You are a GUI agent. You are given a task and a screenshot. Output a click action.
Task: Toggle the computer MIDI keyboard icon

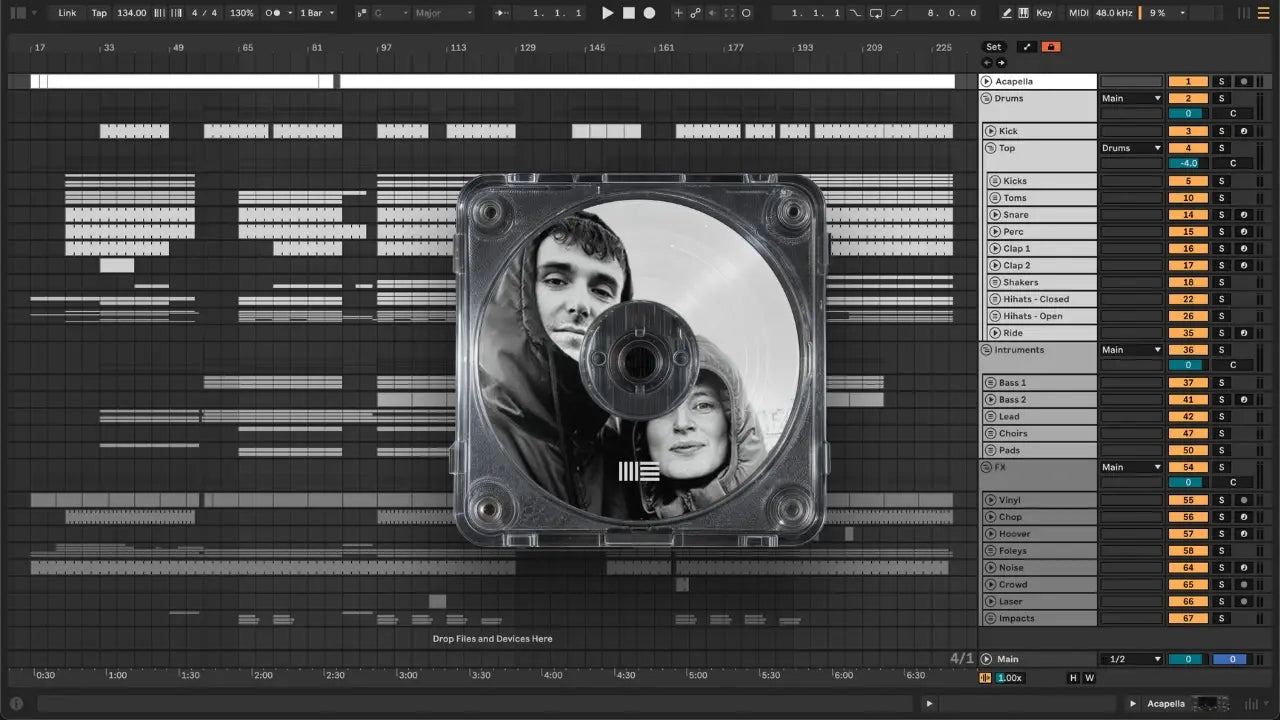[x=1023, y=13]
